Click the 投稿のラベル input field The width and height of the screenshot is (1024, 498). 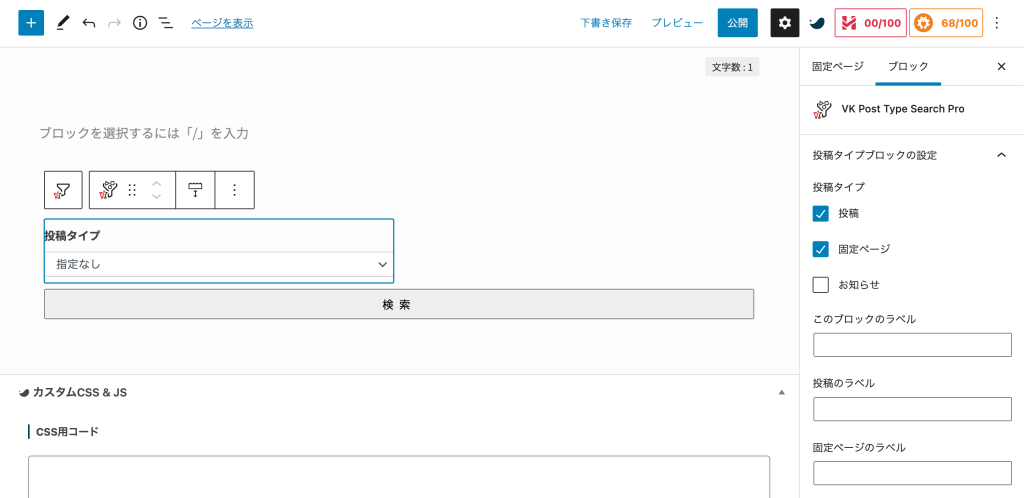point(912,409)
